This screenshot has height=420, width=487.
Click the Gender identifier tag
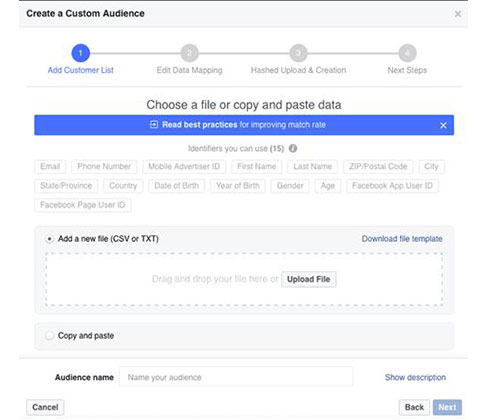pos(290,186)
